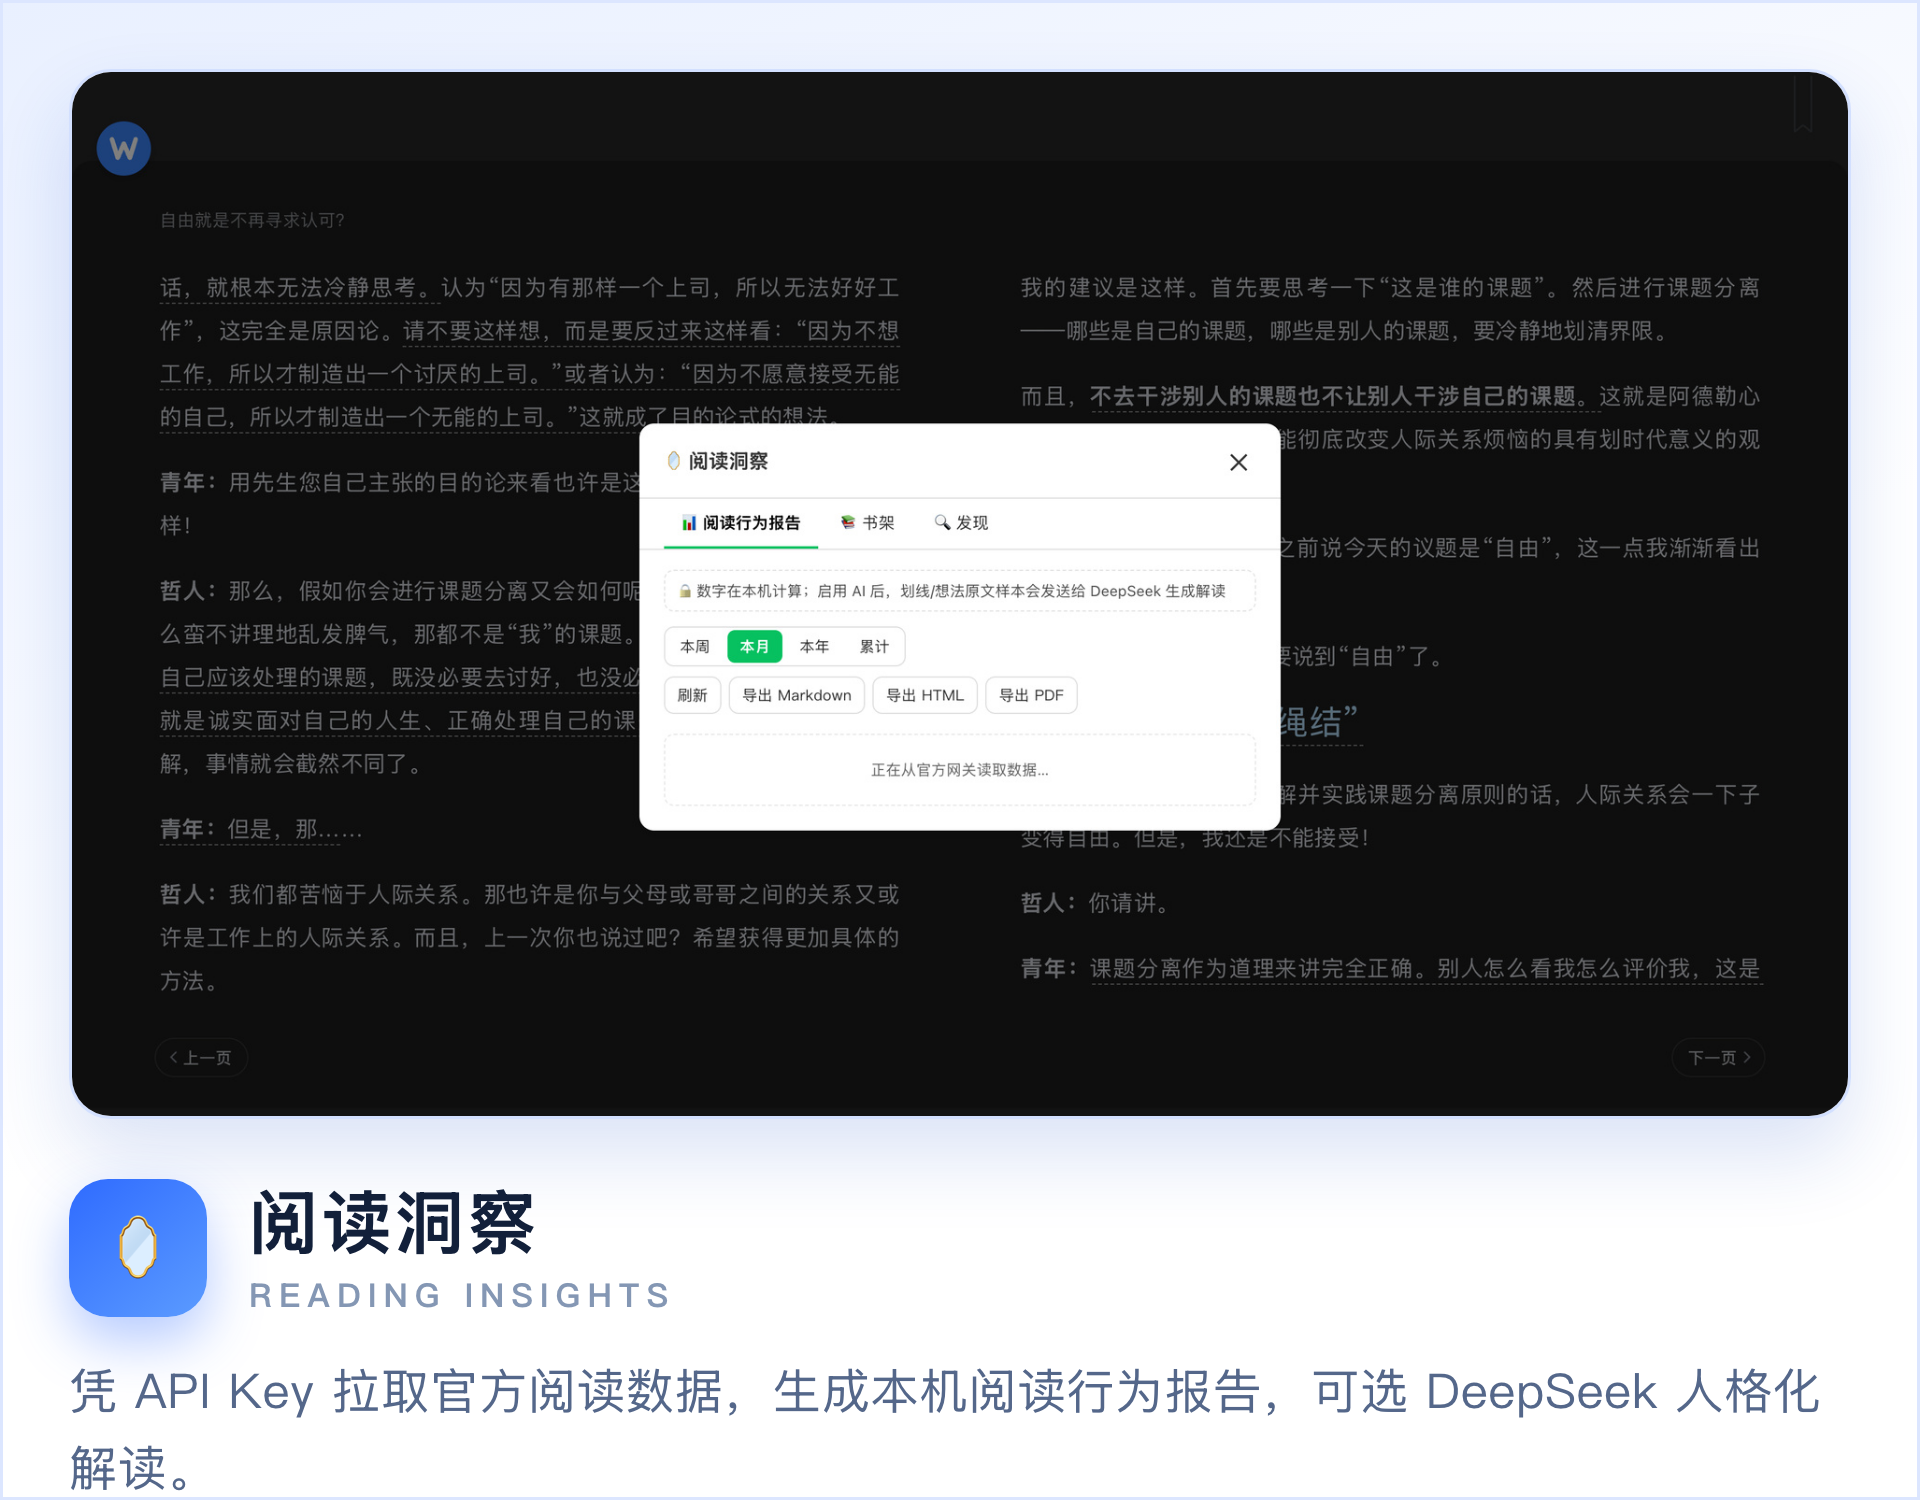The width and height of the screenshot is (1920, 1500).
Task: Click chapter title 自由就是不再寻求认可?
Action: coord(252,220)
